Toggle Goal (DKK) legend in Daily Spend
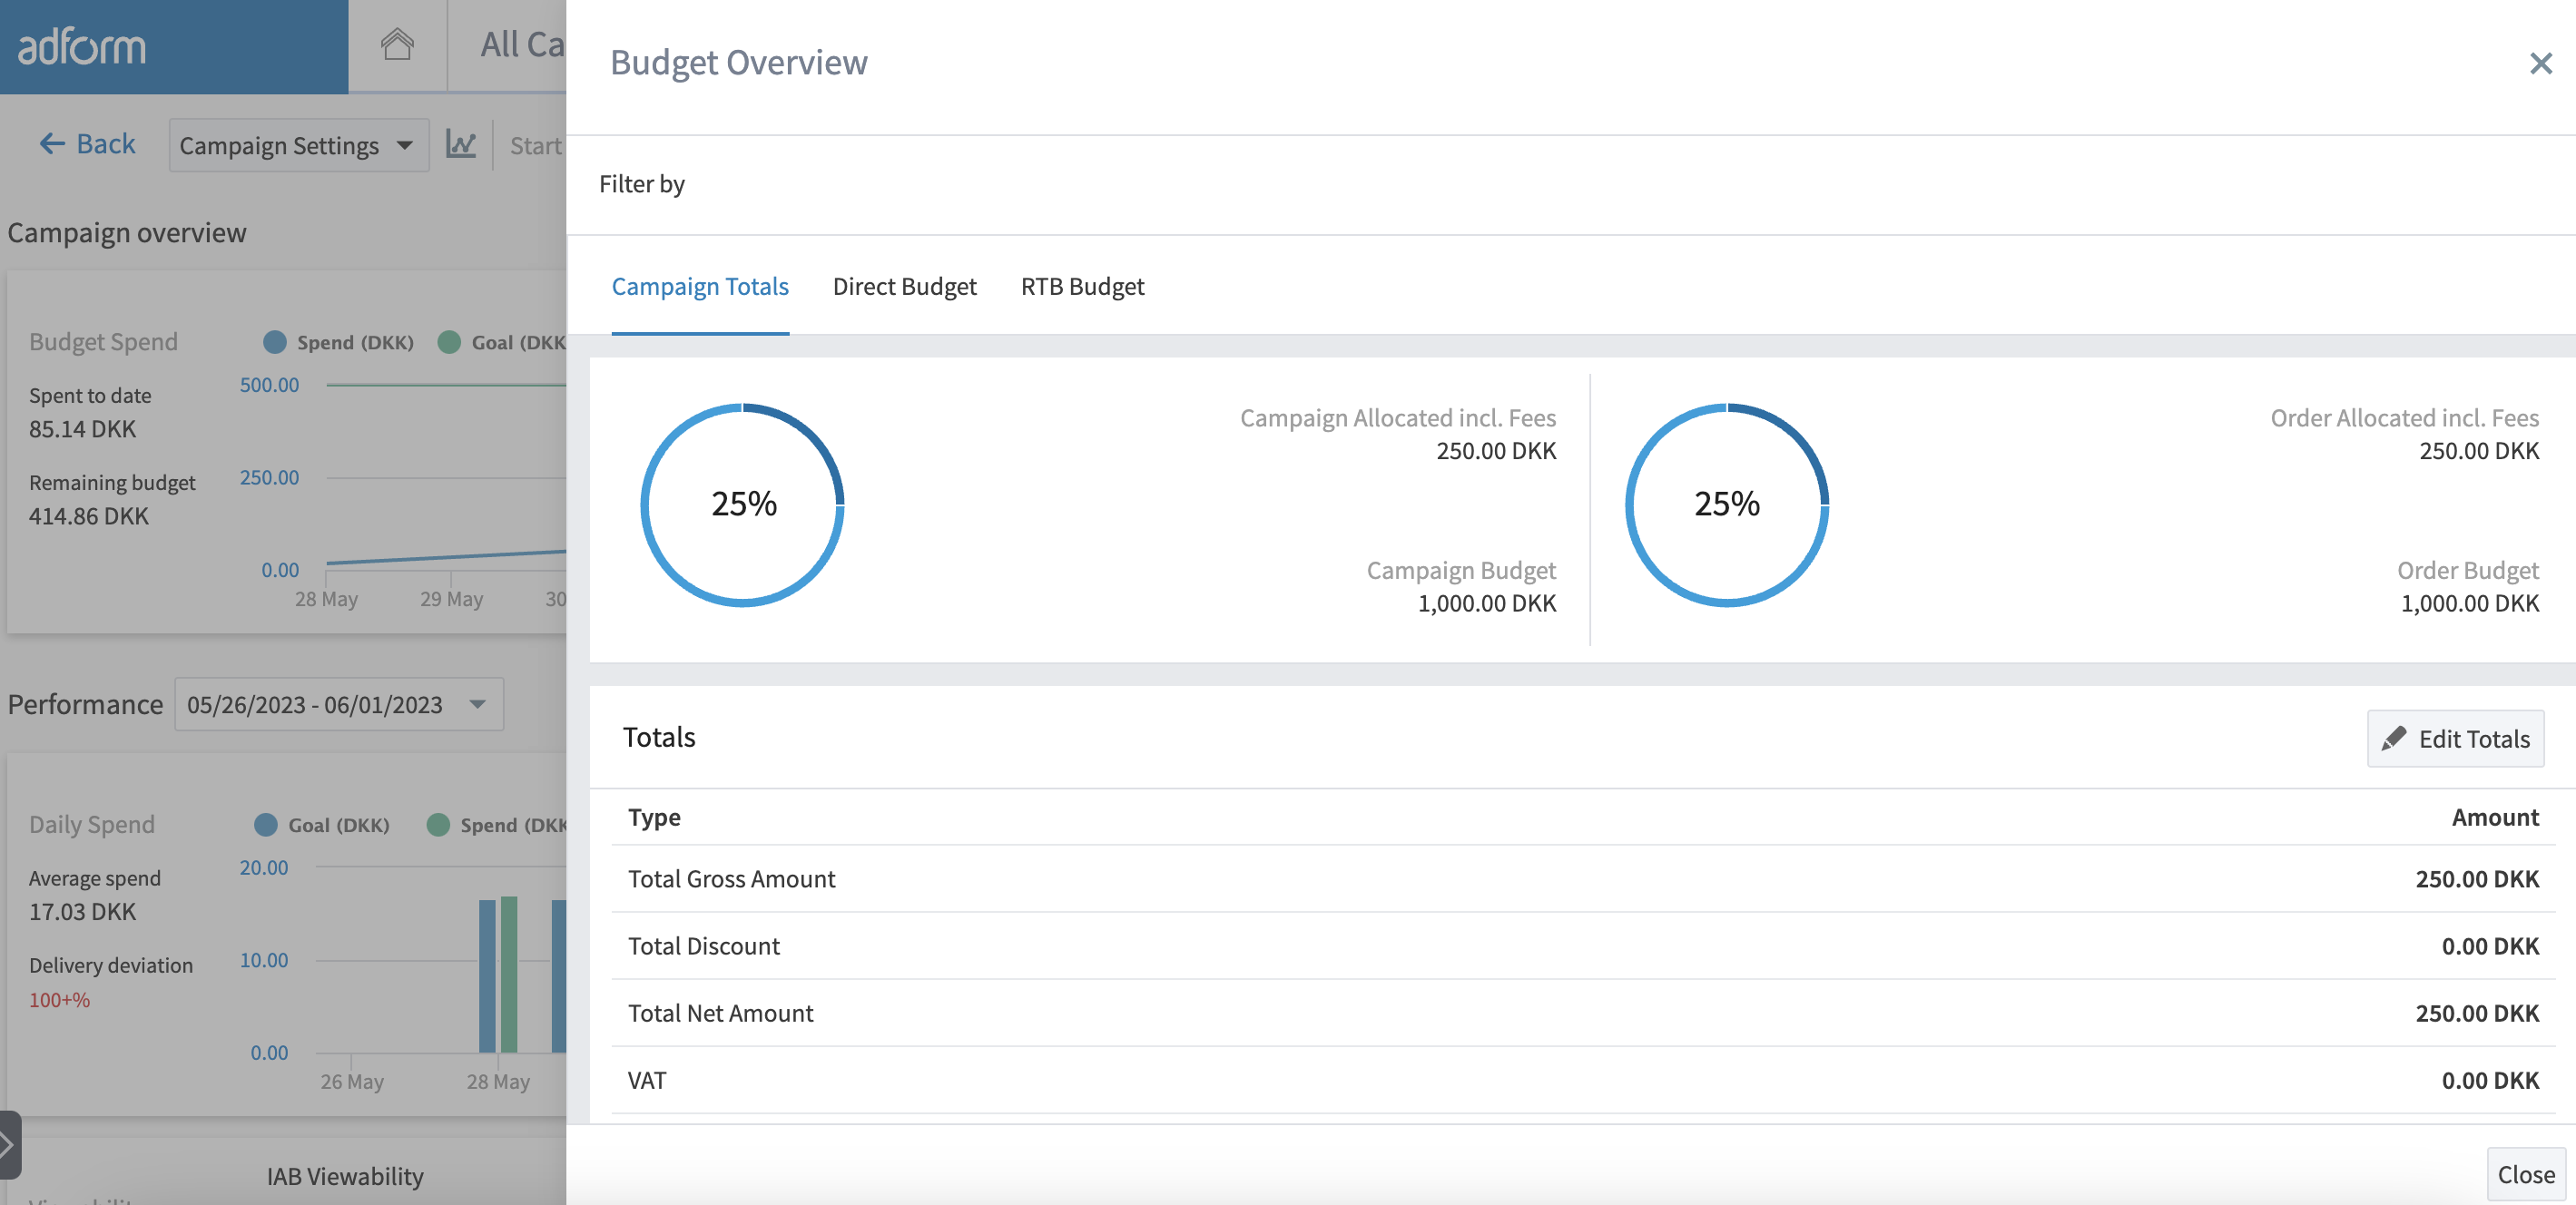 pyautogui.click(x=322, y=825)
